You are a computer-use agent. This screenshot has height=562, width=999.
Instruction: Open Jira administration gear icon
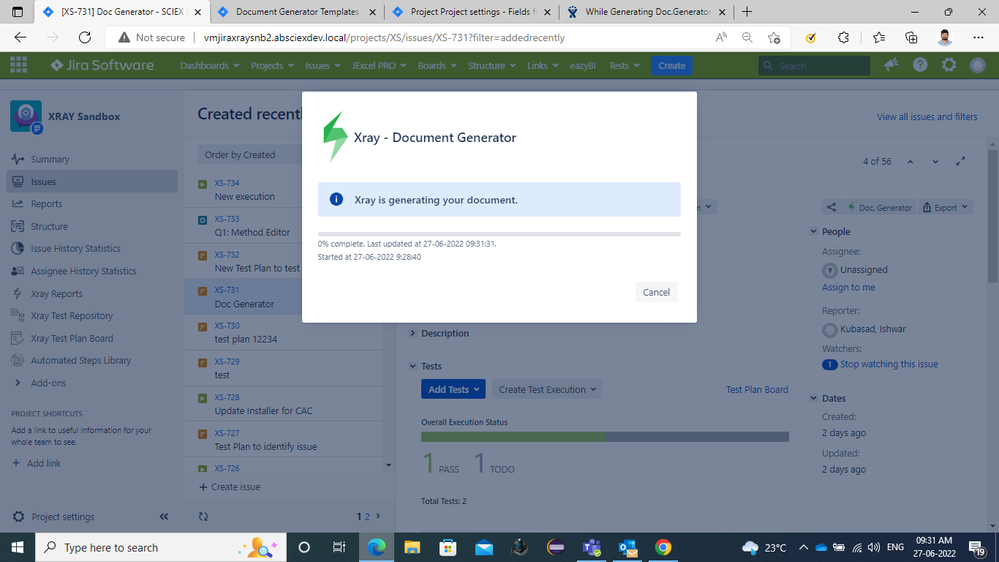(949, 65)
